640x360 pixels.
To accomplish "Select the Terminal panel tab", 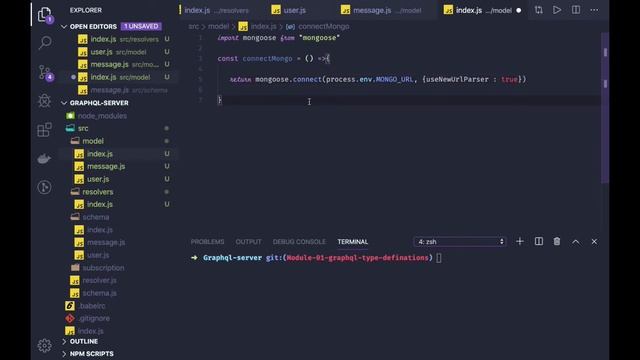I will click(x=353, y=242).
